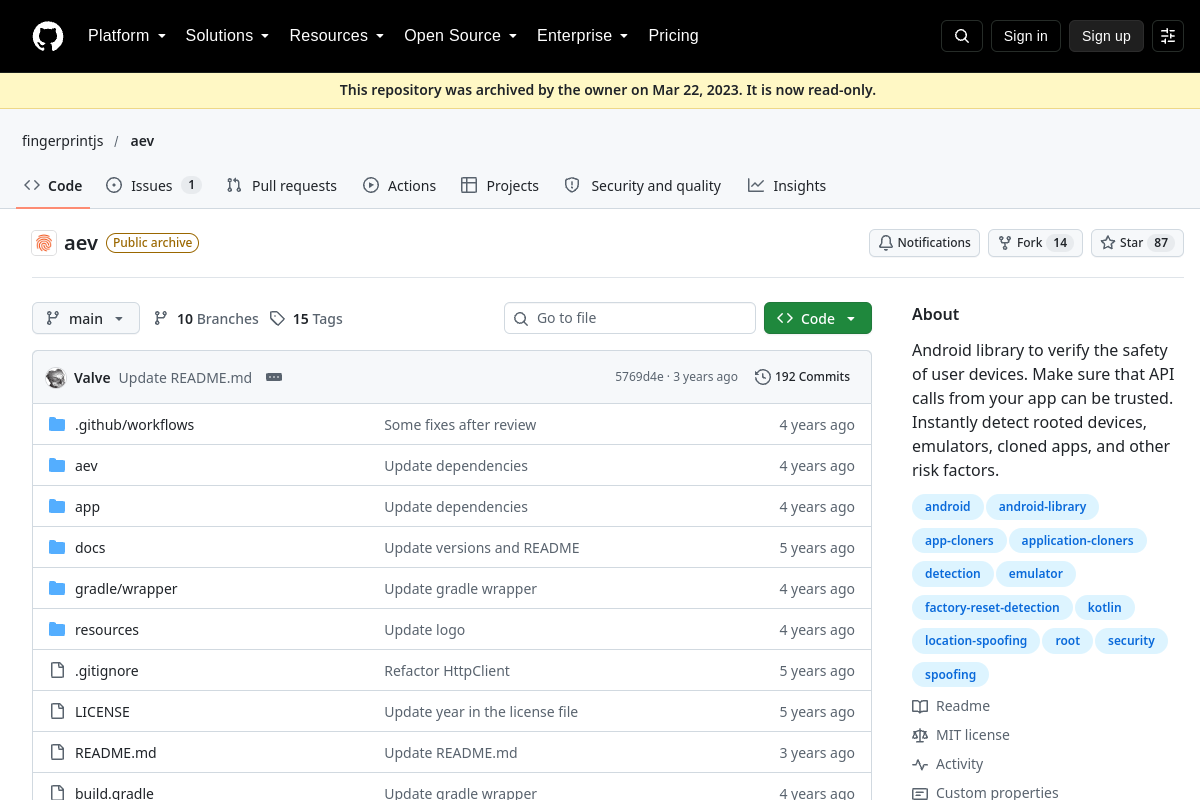Image resolution: width=1200 pixels, height=800 pixels.
Task: Switch to the Insights tab
Action: [787, 186]
